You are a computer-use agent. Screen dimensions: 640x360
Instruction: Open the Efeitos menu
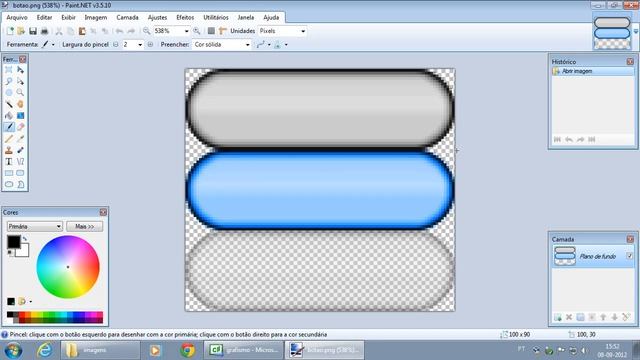click(185, 18)
